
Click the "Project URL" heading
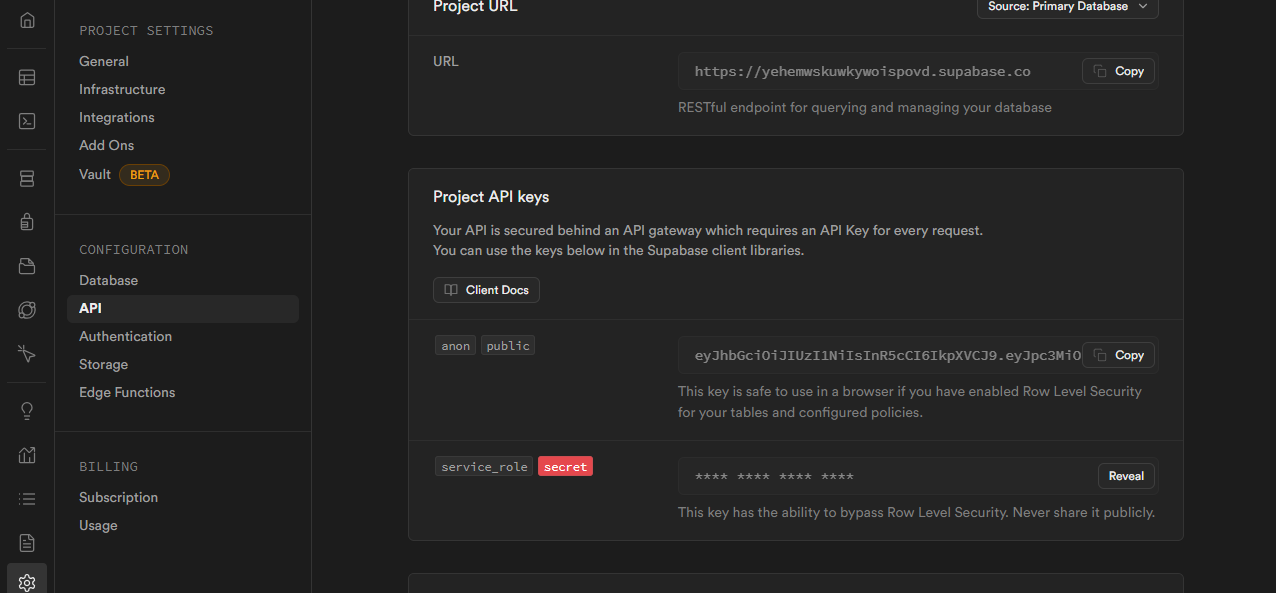[476, 7]
